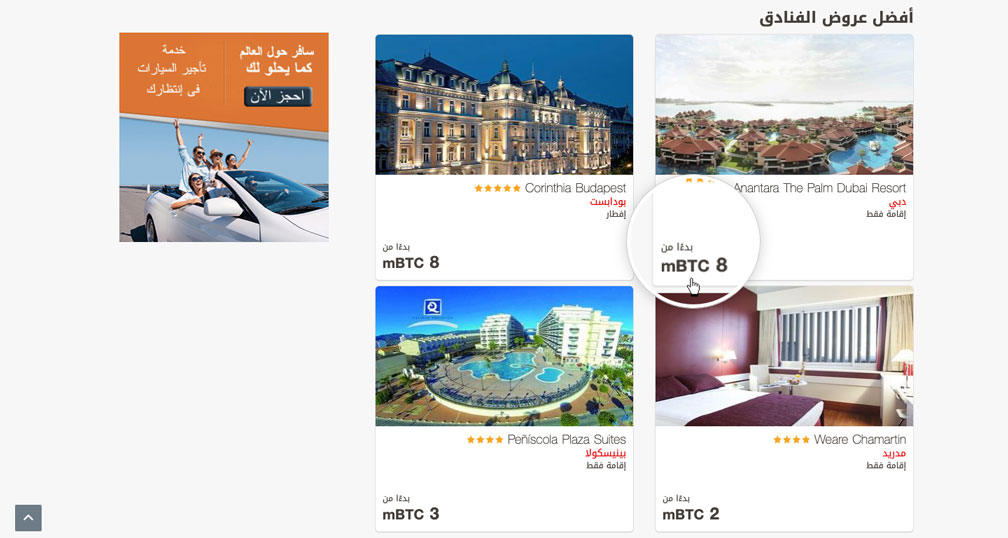Viewport: 1008px width, 538px height.
Task: Click the Anantara The Palm Dubai Resort title
Action: (x=820, y=188)
